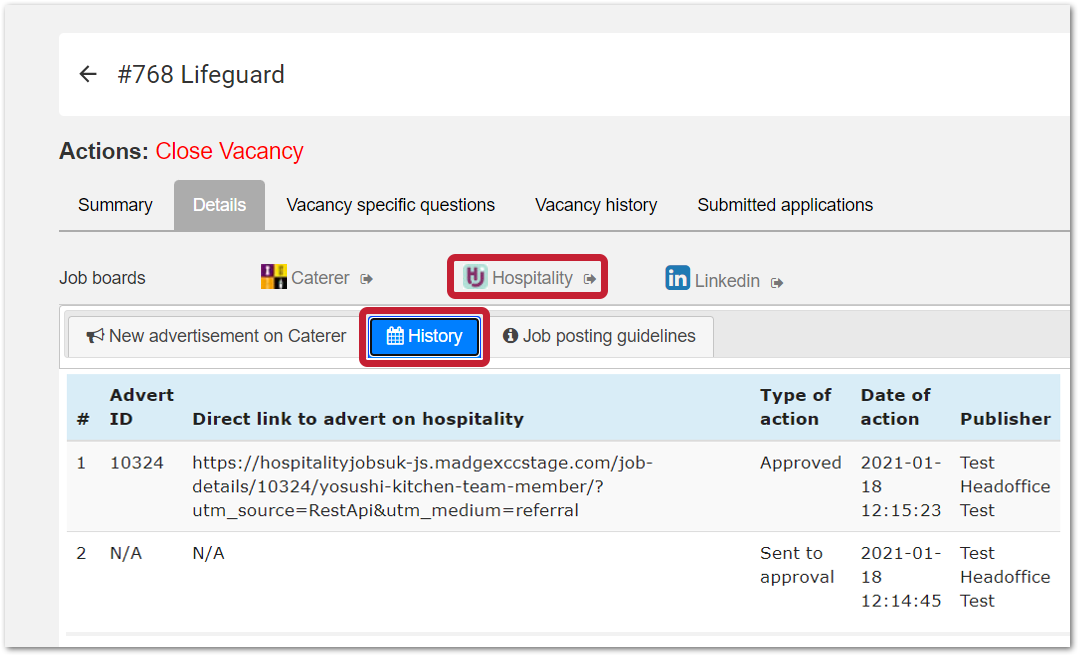
Task: Open the Vacancy history tab
Action: [x=596, y=205]
